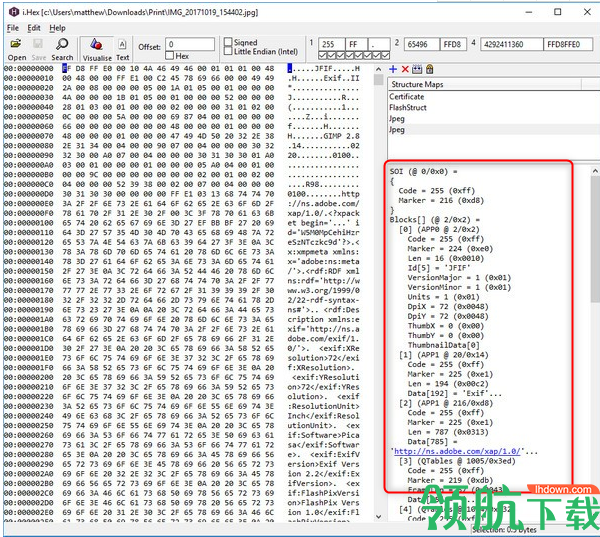600x537 pixels.
Task: Click the 1-byte hex field showing FF
Action: click(x=356, y=44)
